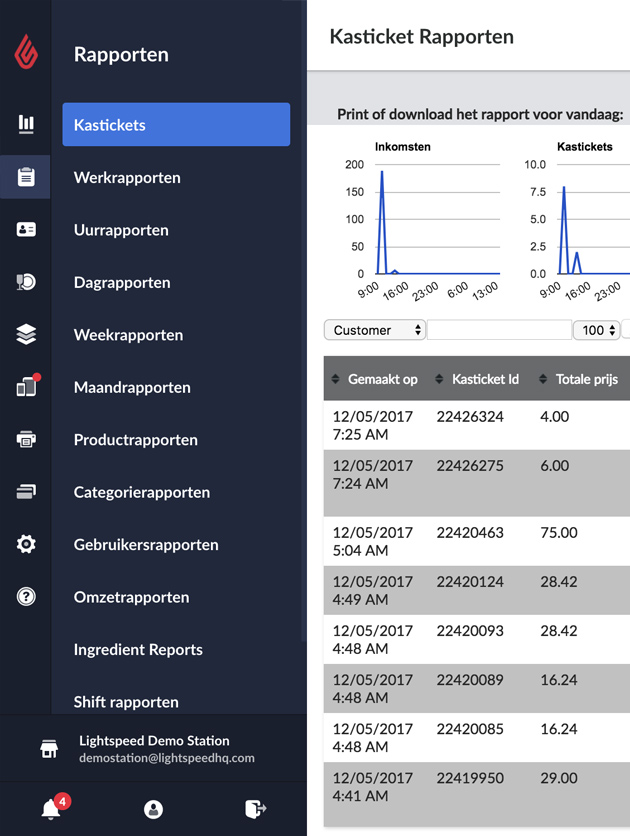630x836 pixels.
Task: Select Gebruikersrapporten
Action: point(146,545)
